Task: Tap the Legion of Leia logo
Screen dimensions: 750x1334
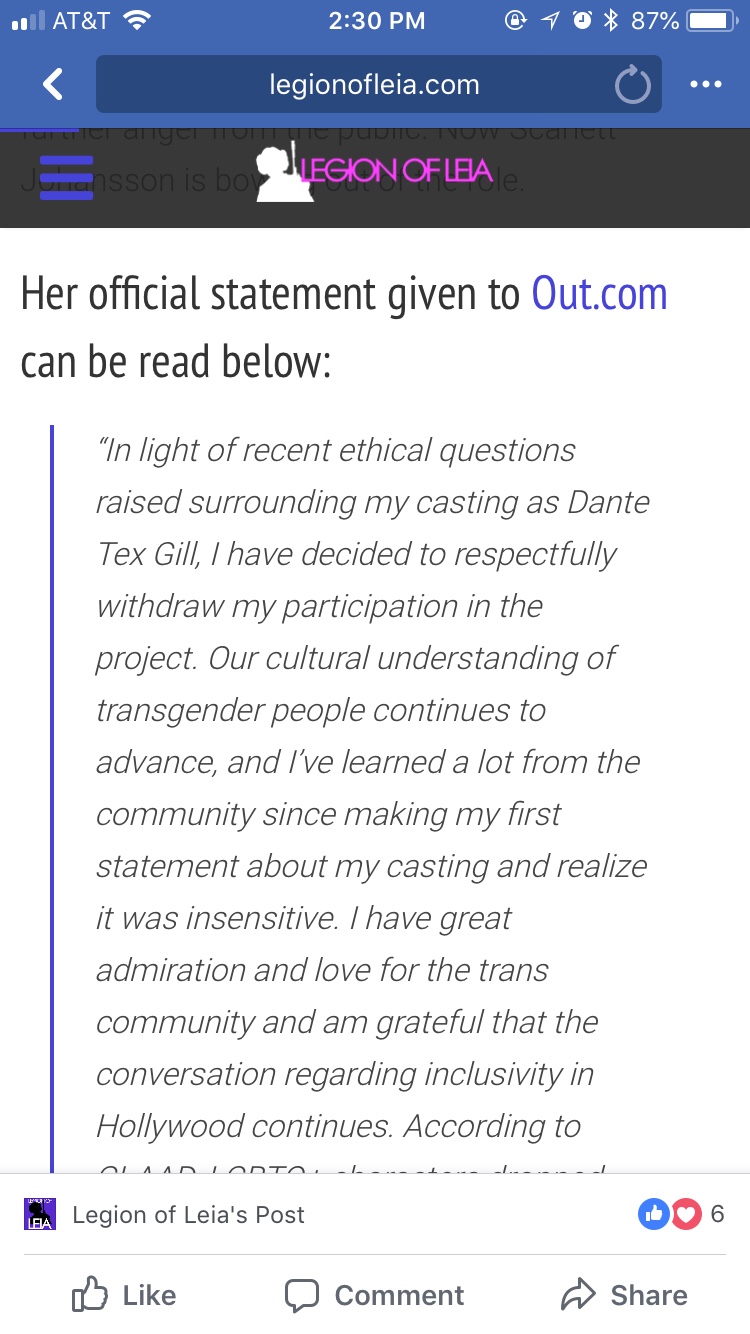Action: (360, 173)
